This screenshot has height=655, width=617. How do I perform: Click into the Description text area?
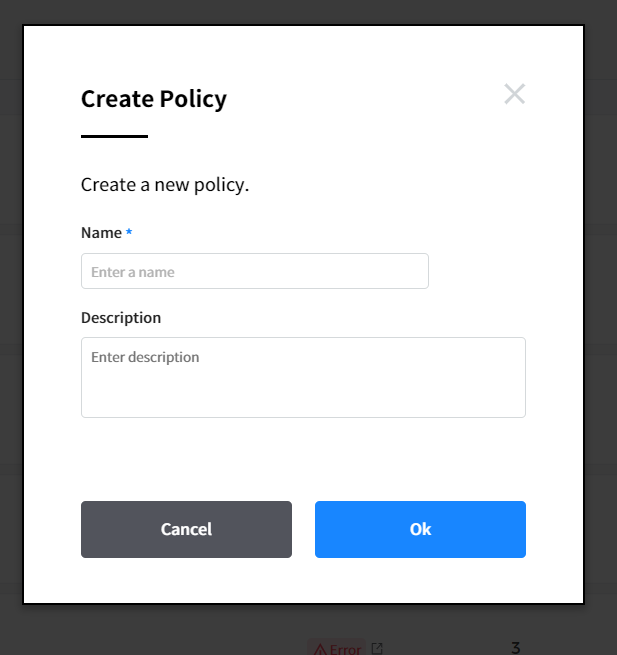(303, 377)
